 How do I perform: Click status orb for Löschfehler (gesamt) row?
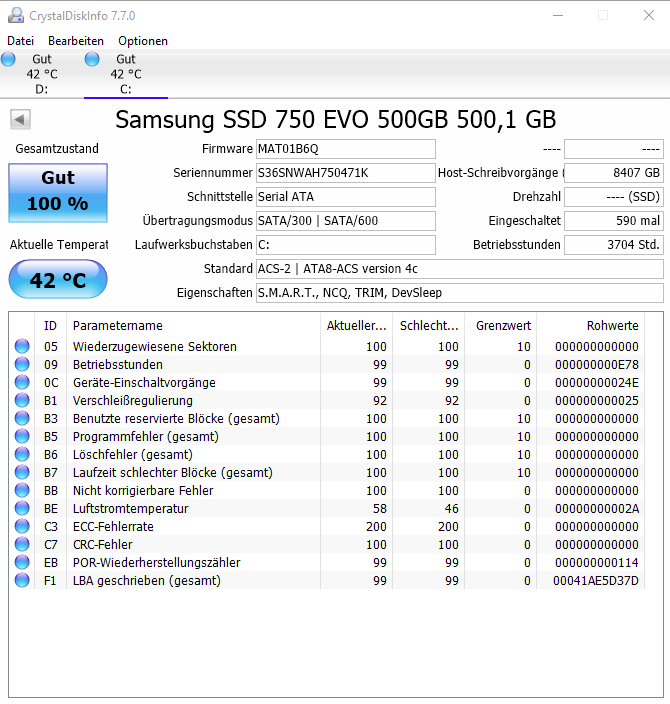tap(22, 454)
